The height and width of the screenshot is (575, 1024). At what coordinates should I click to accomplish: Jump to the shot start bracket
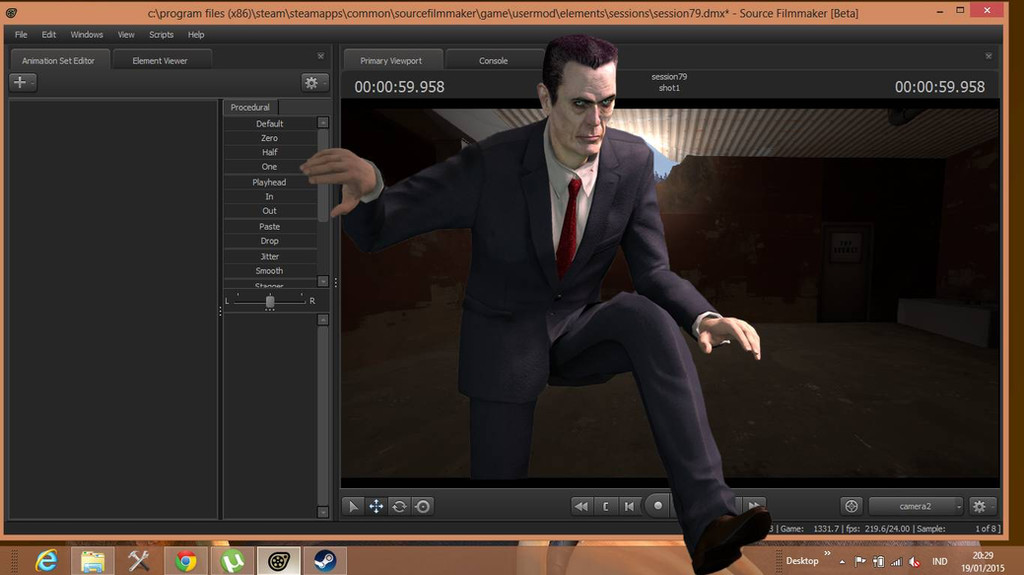click(x=605, y=506)
